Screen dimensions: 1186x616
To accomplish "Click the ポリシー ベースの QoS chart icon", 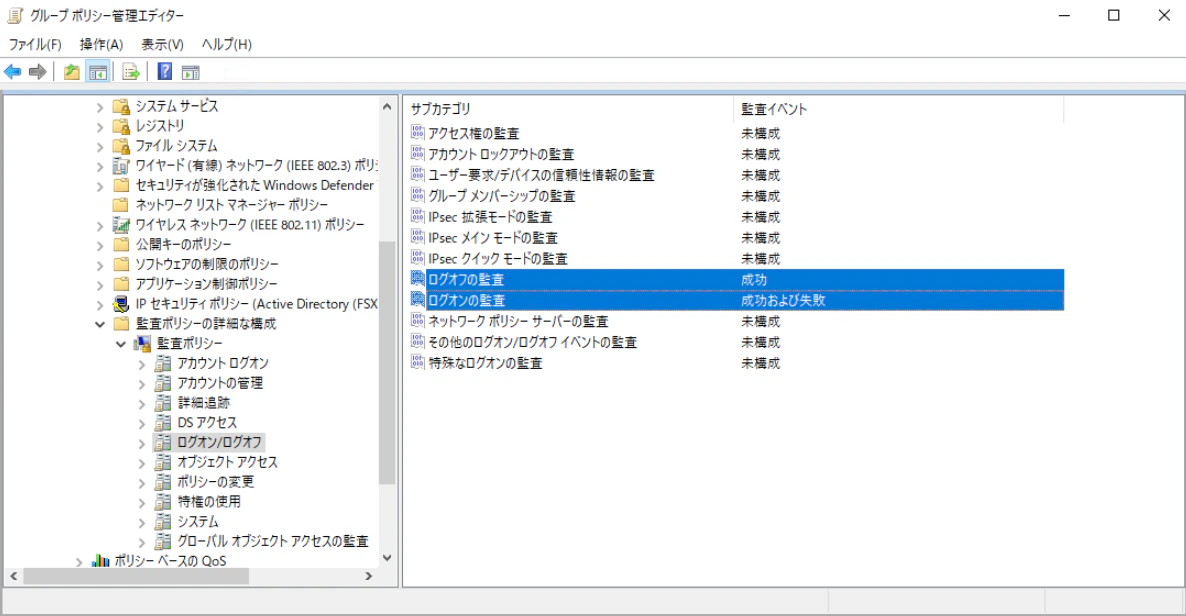I will click(100, 561).
